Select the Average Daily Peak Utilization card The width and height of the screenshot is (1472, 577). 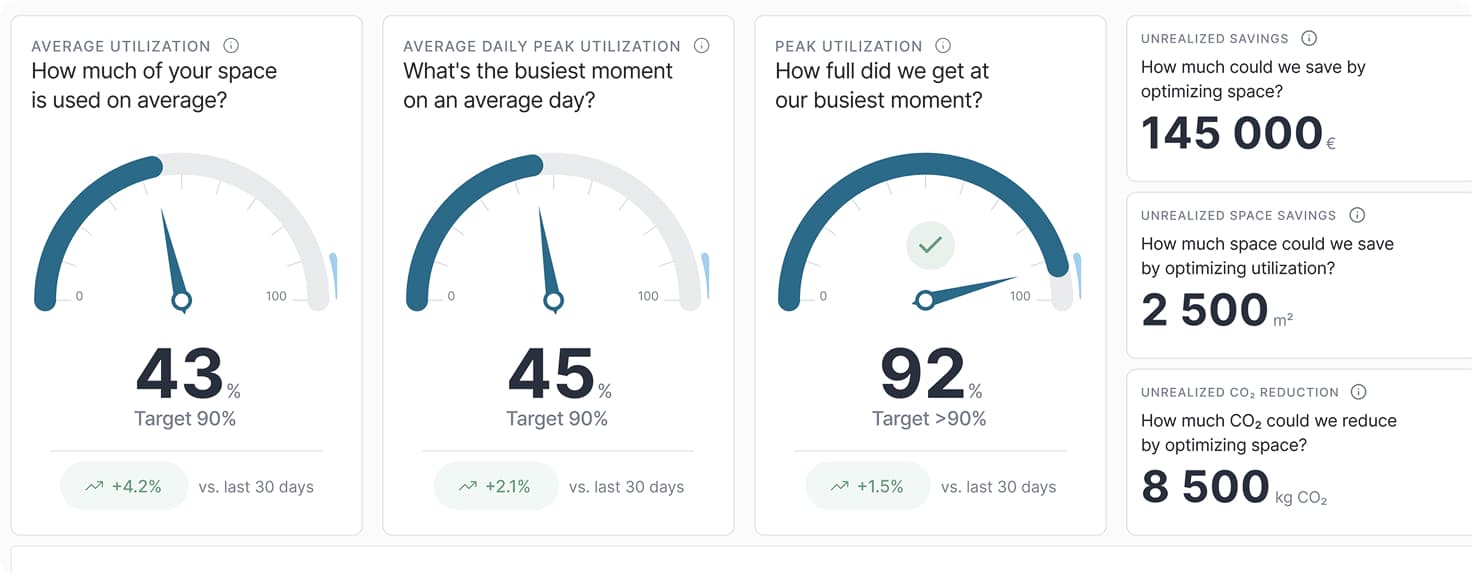pyautogui.click(x=557, y=270)
